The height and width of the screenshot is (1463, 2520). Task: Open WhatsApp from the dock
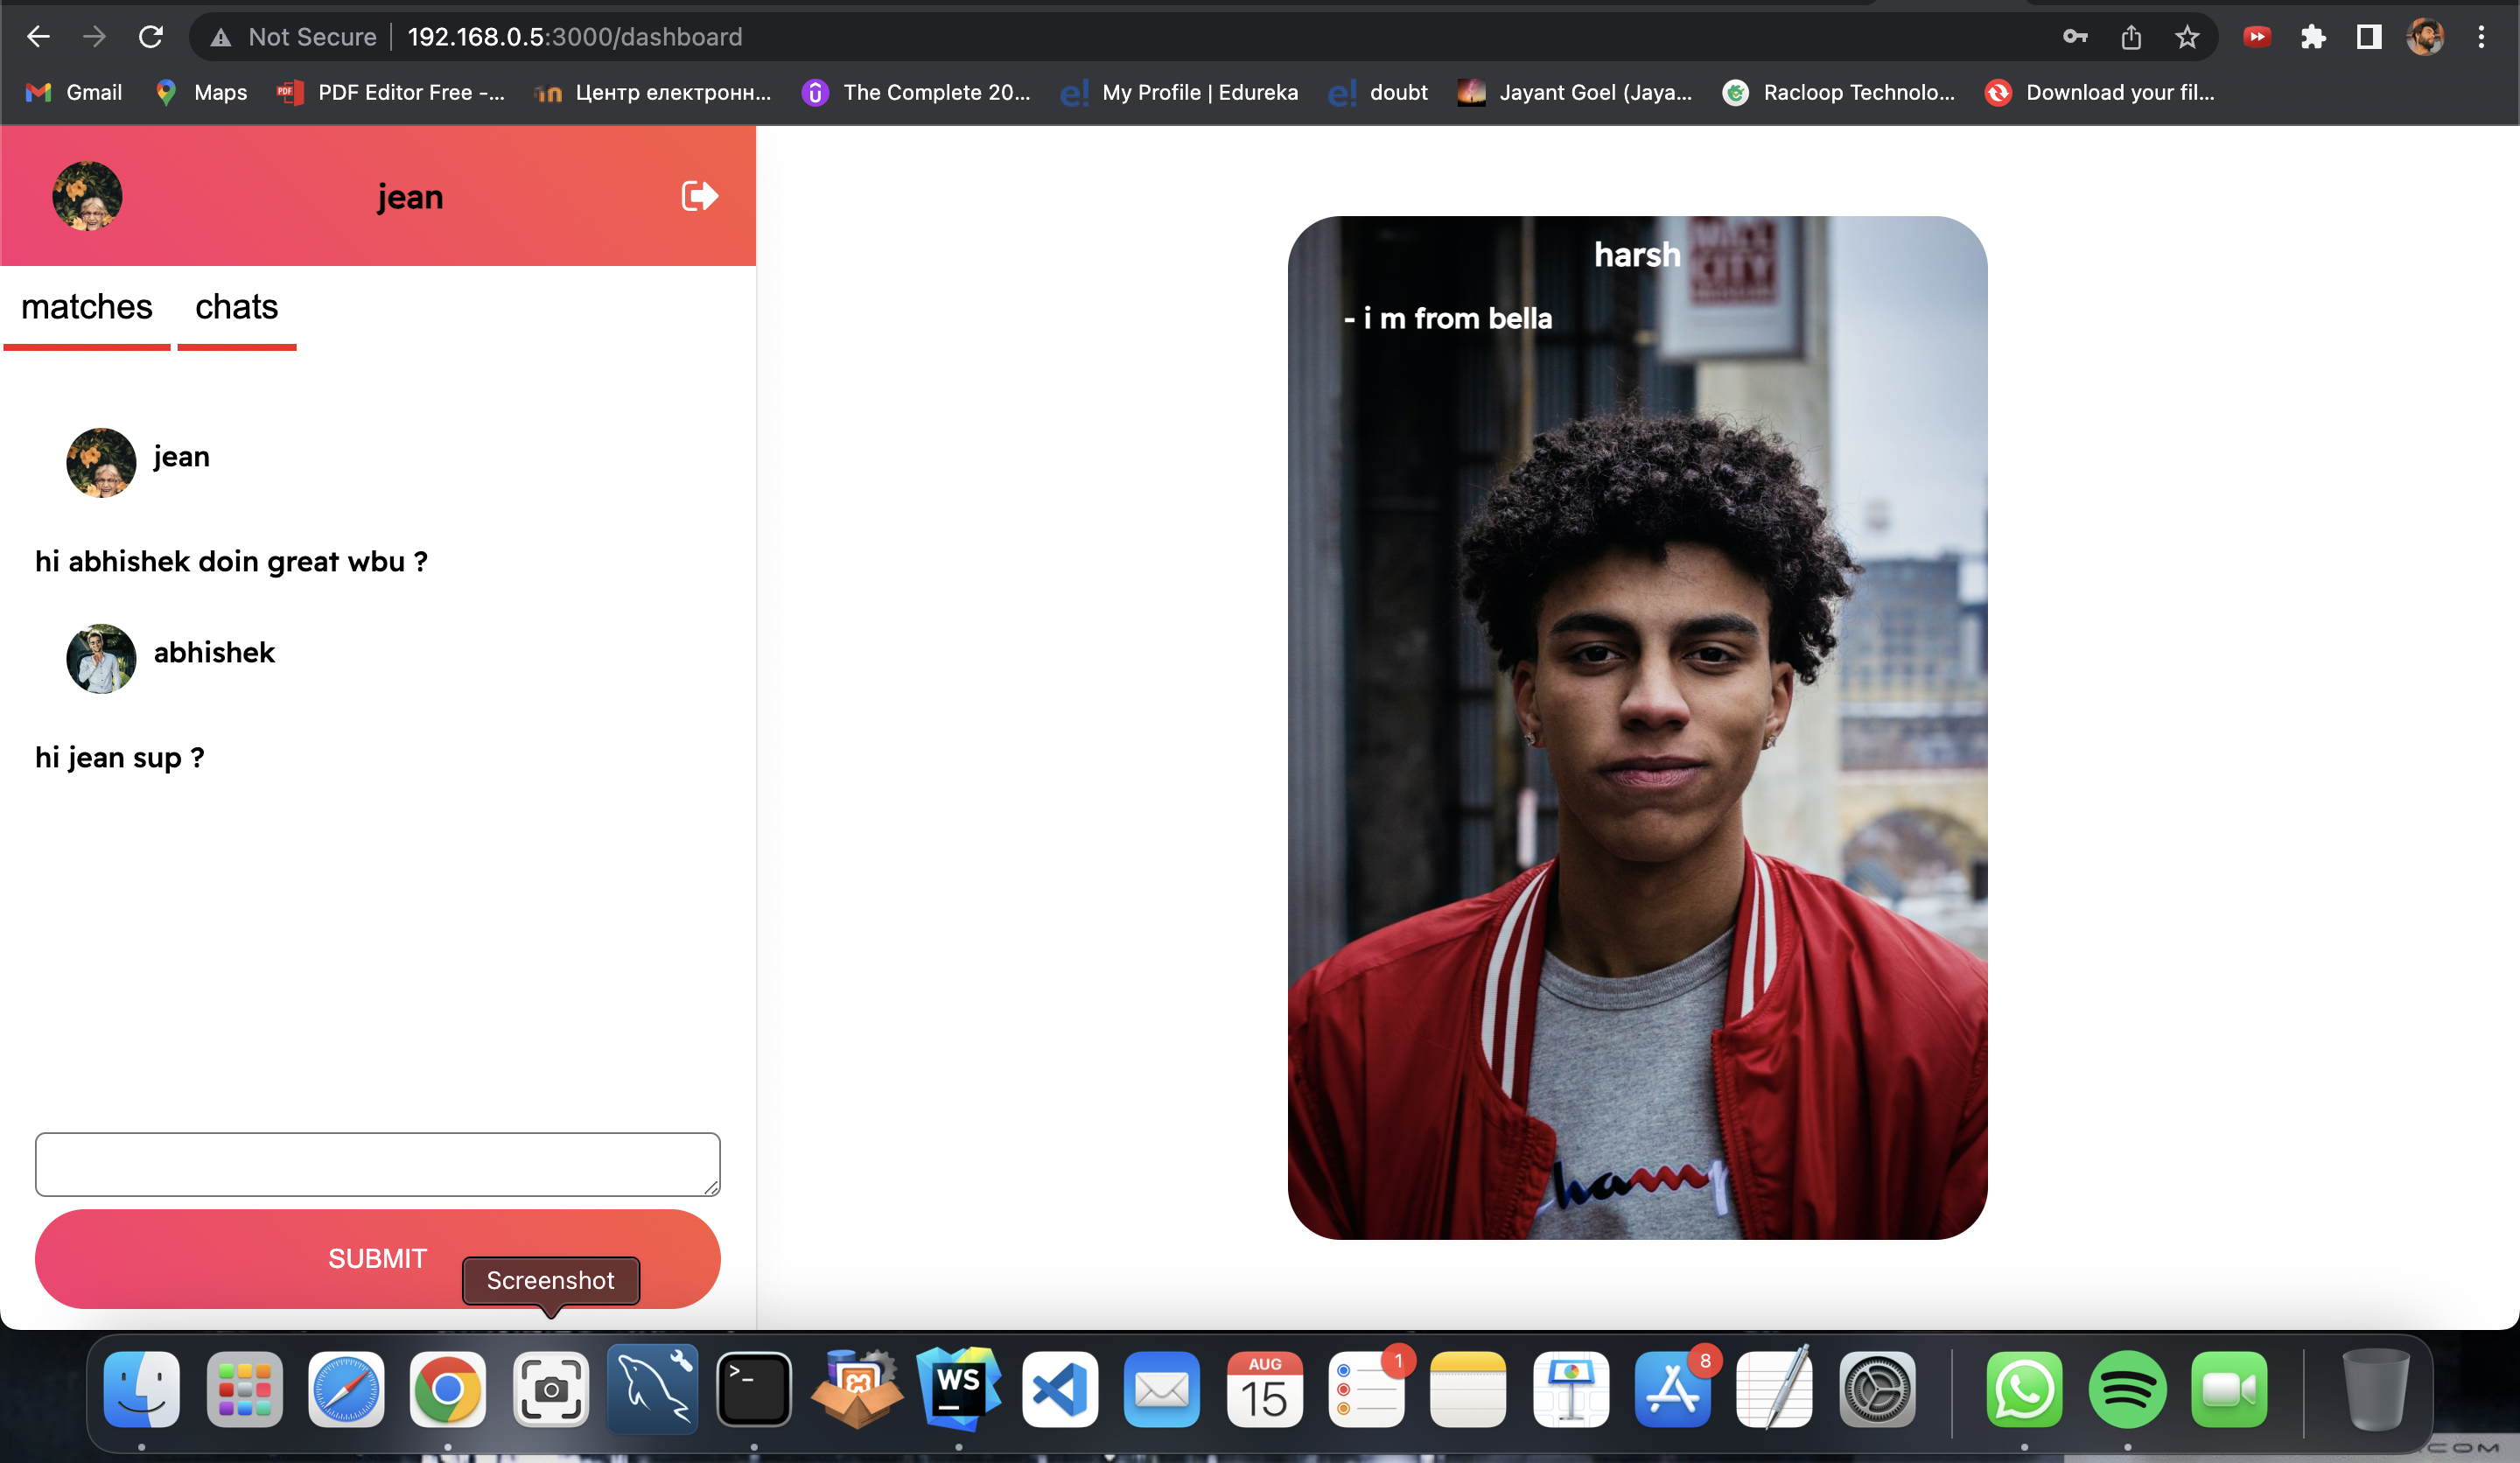(2025, 1389)
